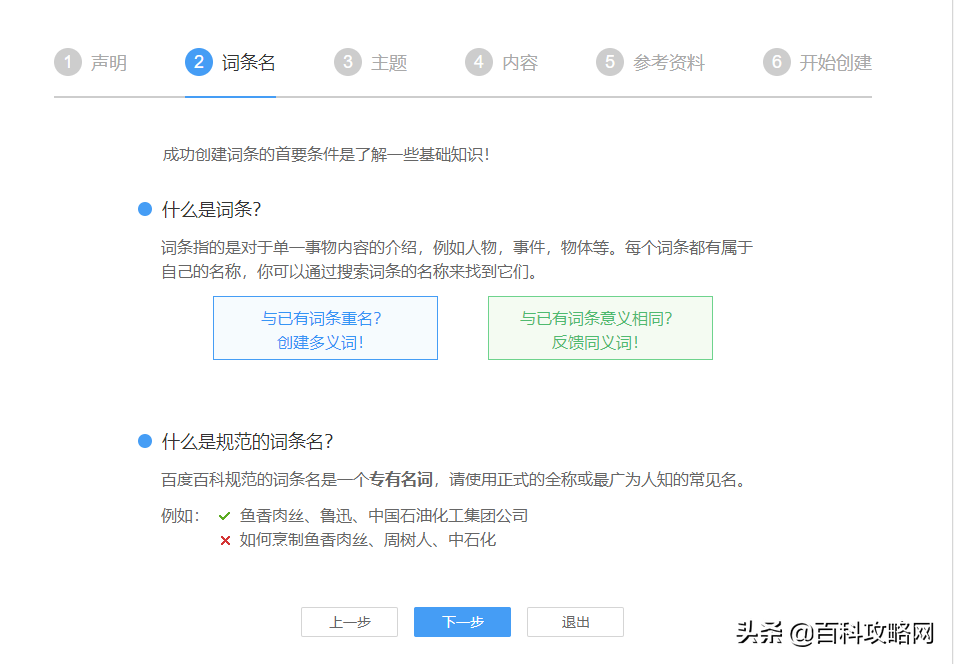The image size is (954, 664).
Task: Click the blue bullet before 什么是词条?
Action: click(144, 209)
